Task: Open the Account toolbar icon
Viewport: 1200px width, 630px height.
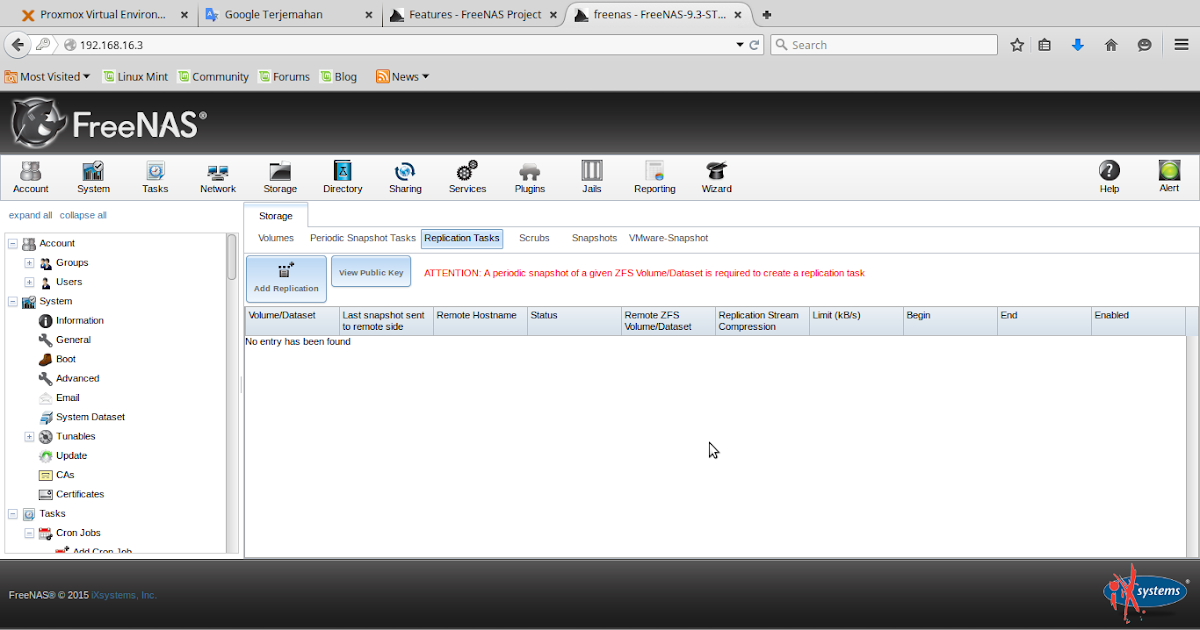Action: (x=31, y=177)
